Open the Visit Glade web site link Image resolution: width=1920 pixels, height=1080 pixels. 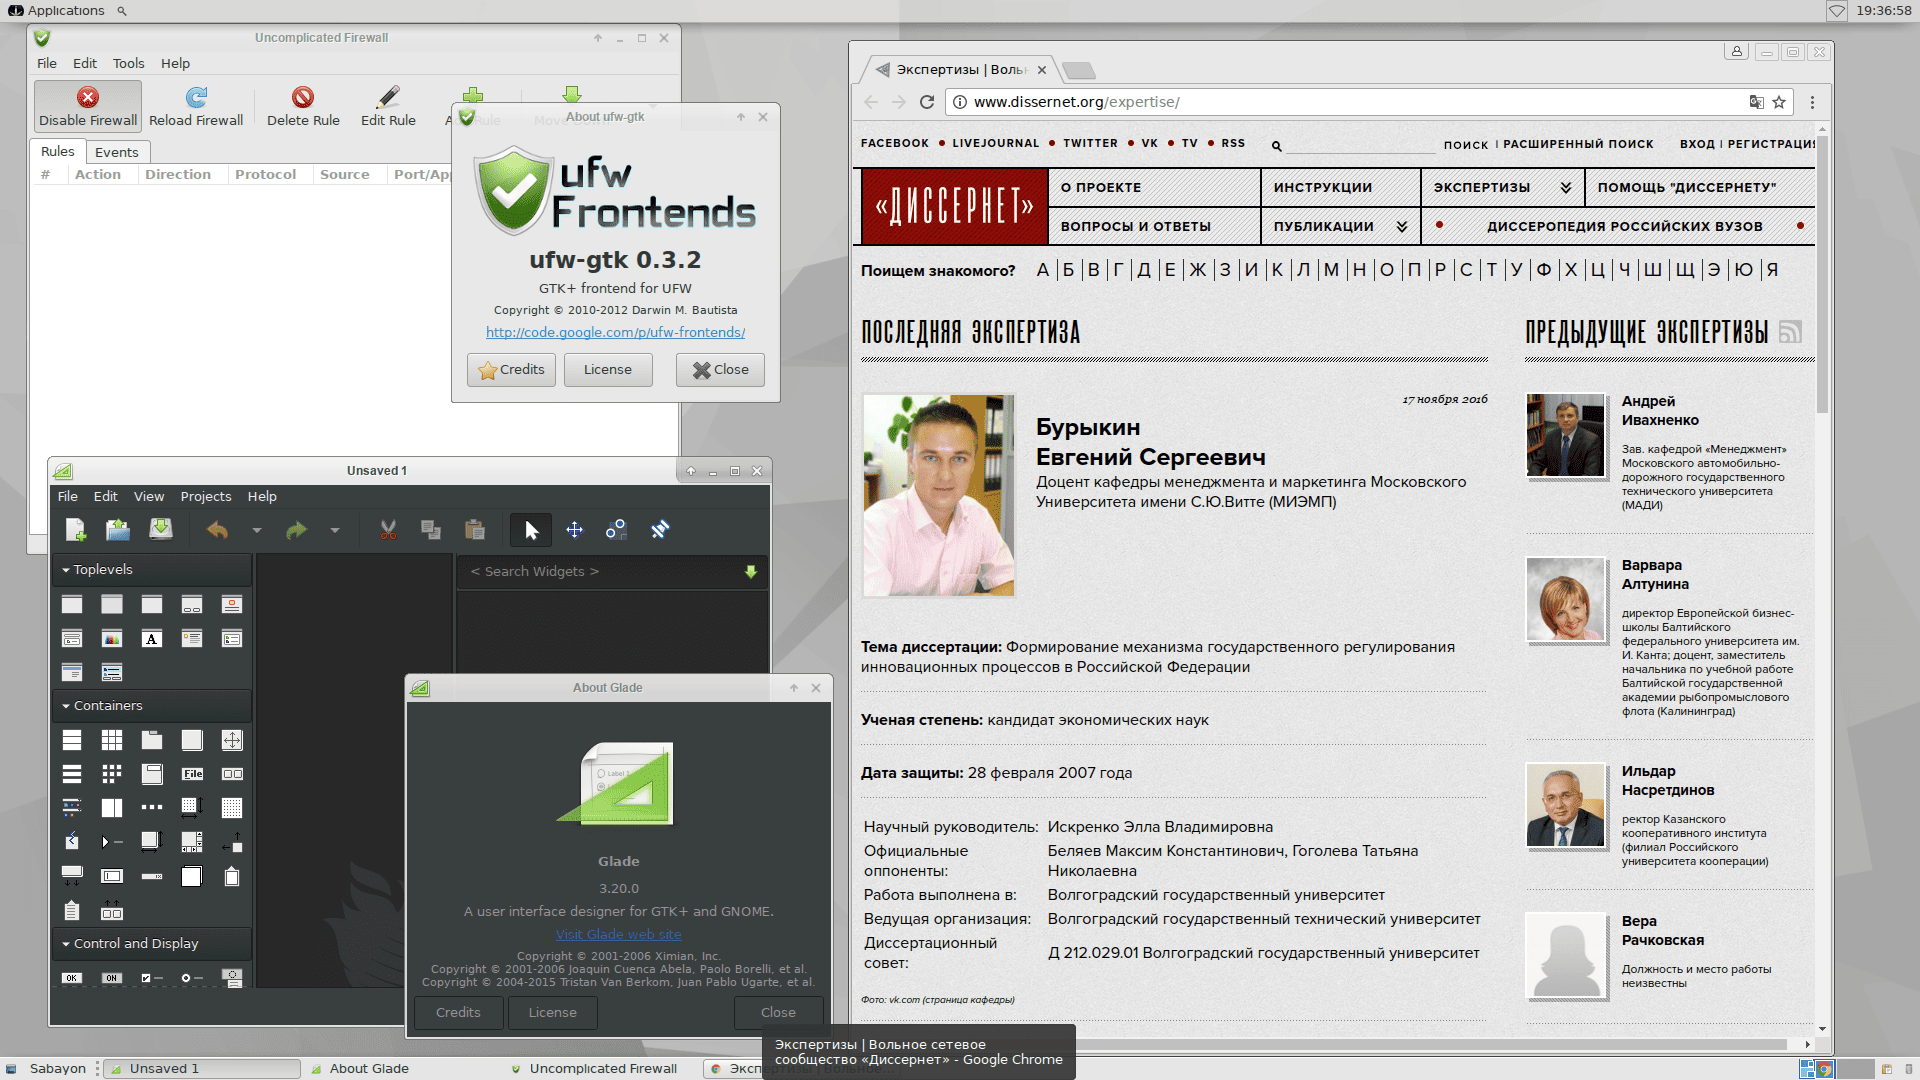(618, 934)
